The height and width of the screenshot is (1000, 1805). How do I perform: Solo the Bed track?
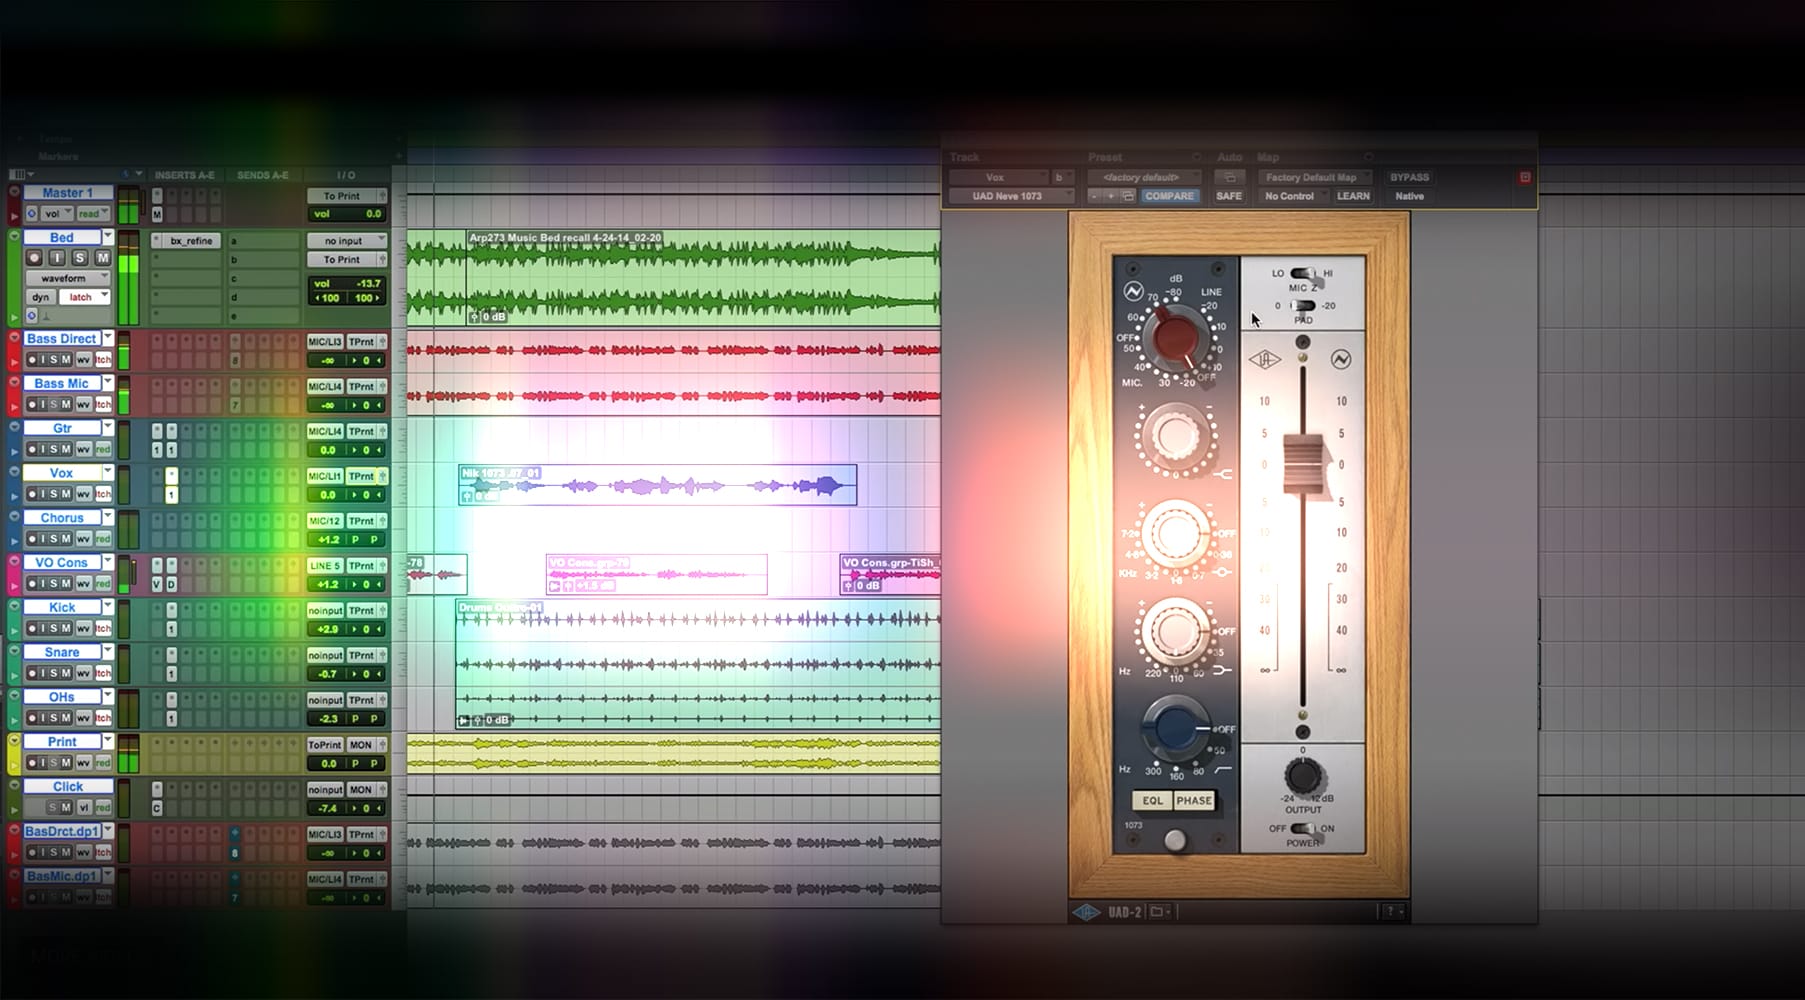[x=80, y=258]
